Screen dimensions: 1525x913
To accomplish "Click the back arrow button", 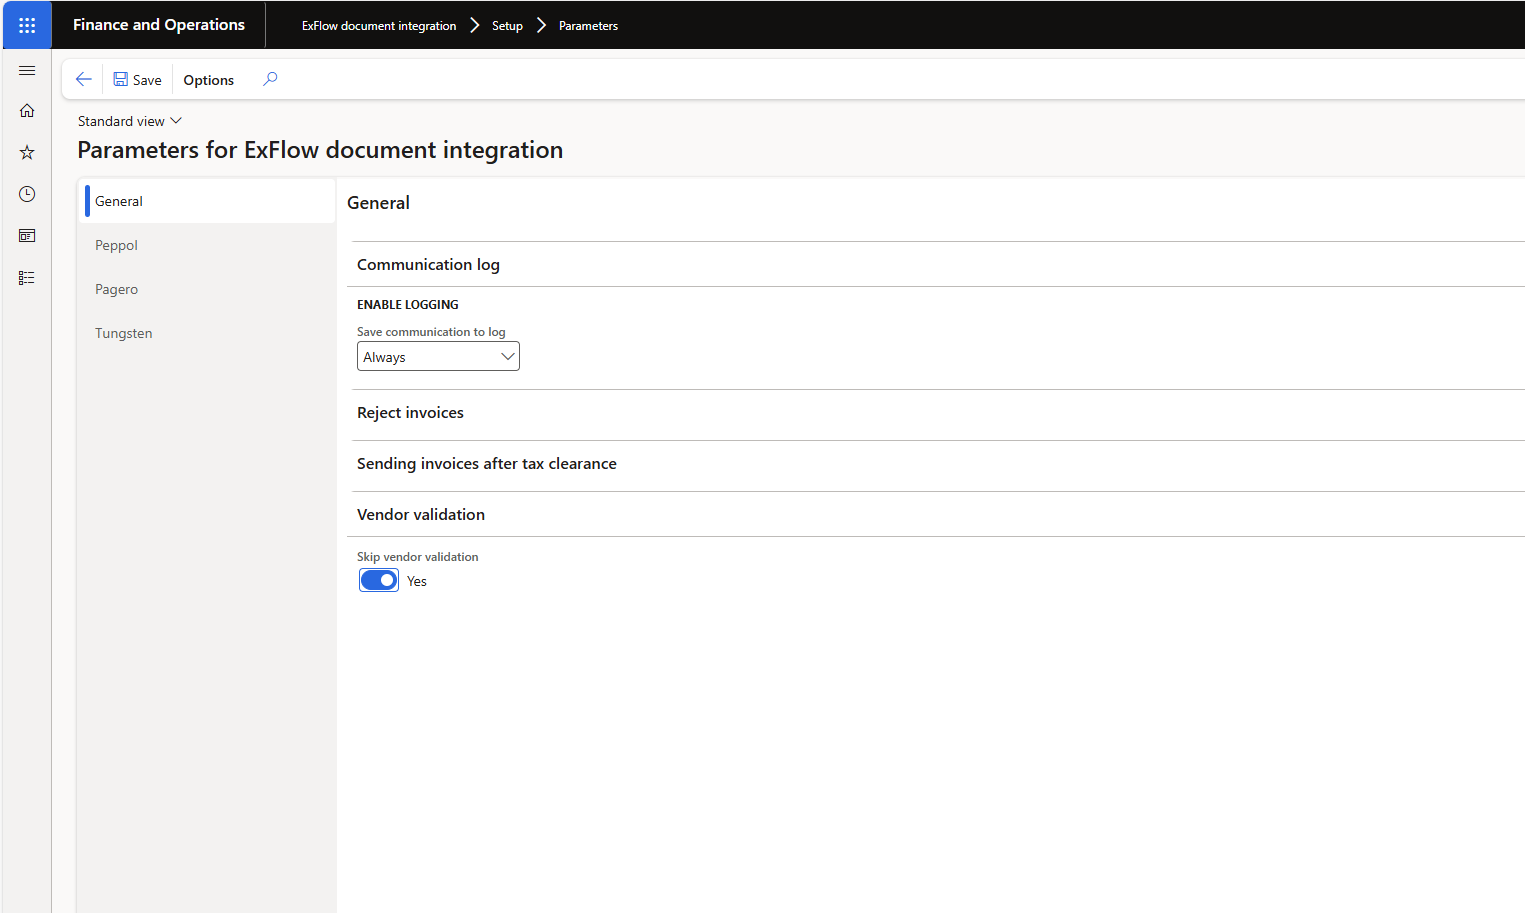I will (x=84, y=80).
